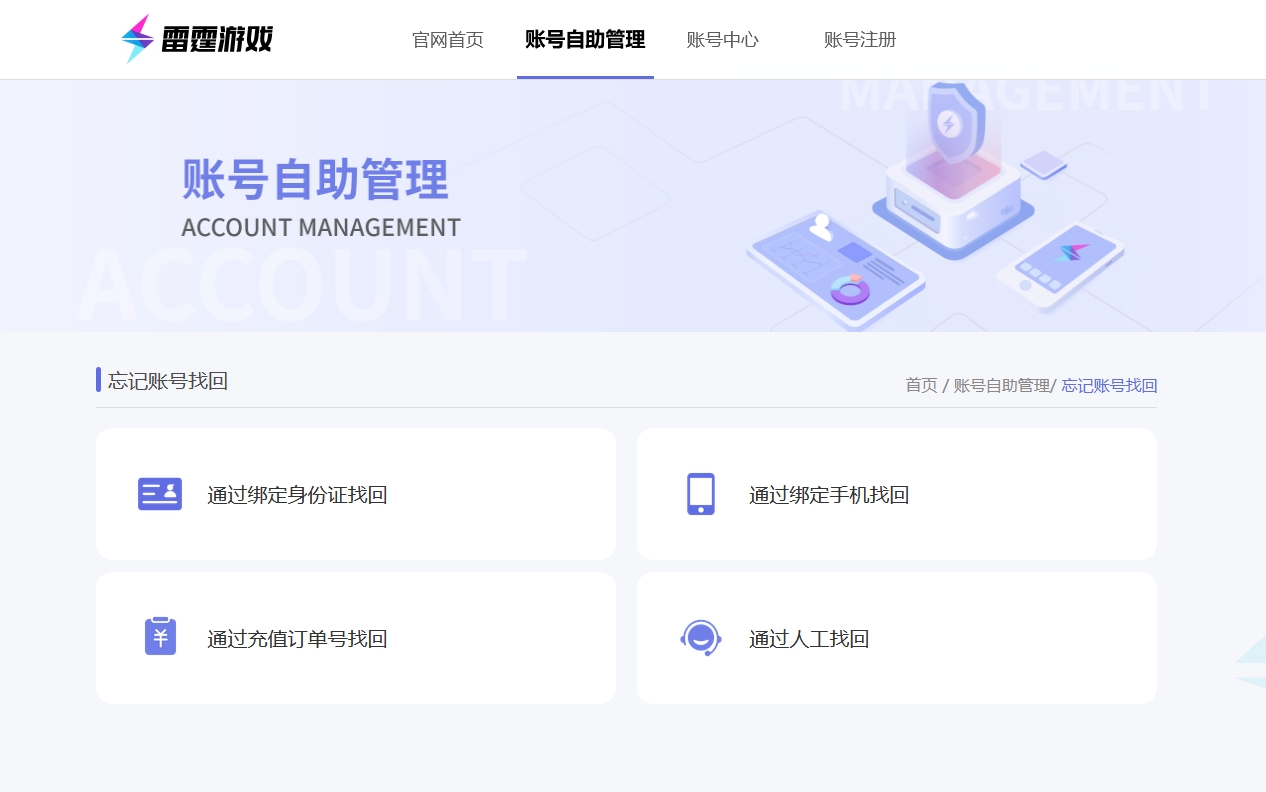The height and width of the screenshot is (792, 1266).
Task: Choose 通过绑定手机找回 option text
Action: (829, 495)
